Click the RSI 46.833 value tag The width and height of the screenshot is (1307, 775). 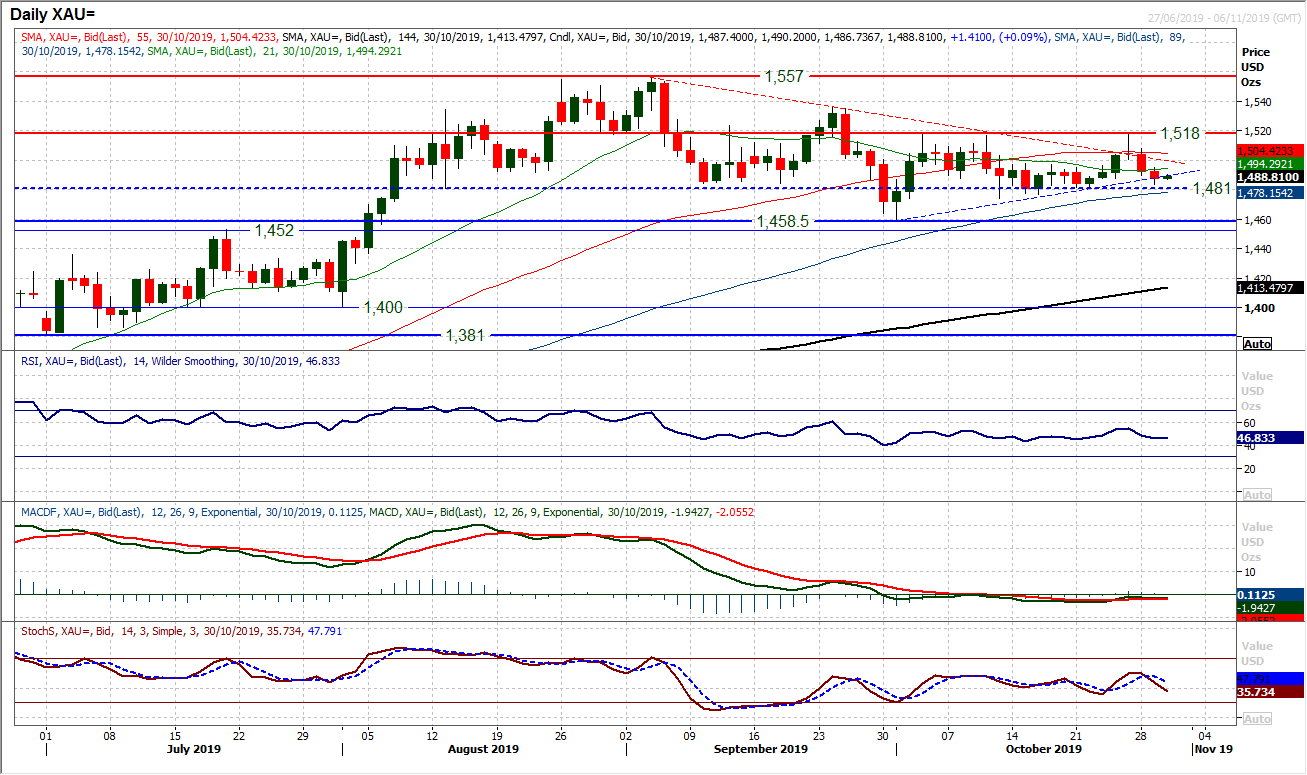point(1270,437)
